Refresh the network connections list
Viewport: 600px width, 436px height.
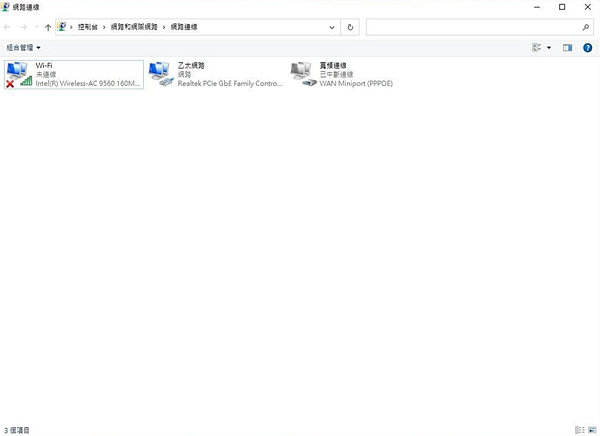[x=350, y=27]
